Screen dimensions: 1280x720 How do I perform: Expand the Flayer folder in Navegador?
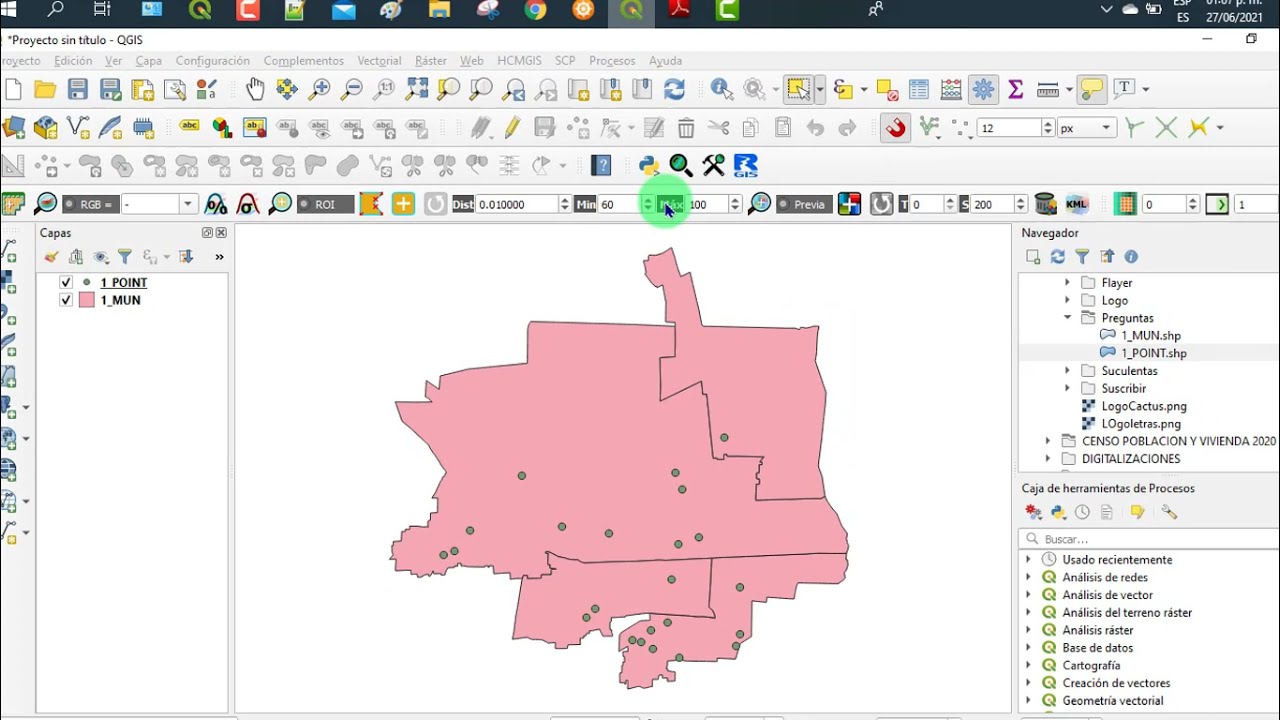click(x=1067, y=283)
